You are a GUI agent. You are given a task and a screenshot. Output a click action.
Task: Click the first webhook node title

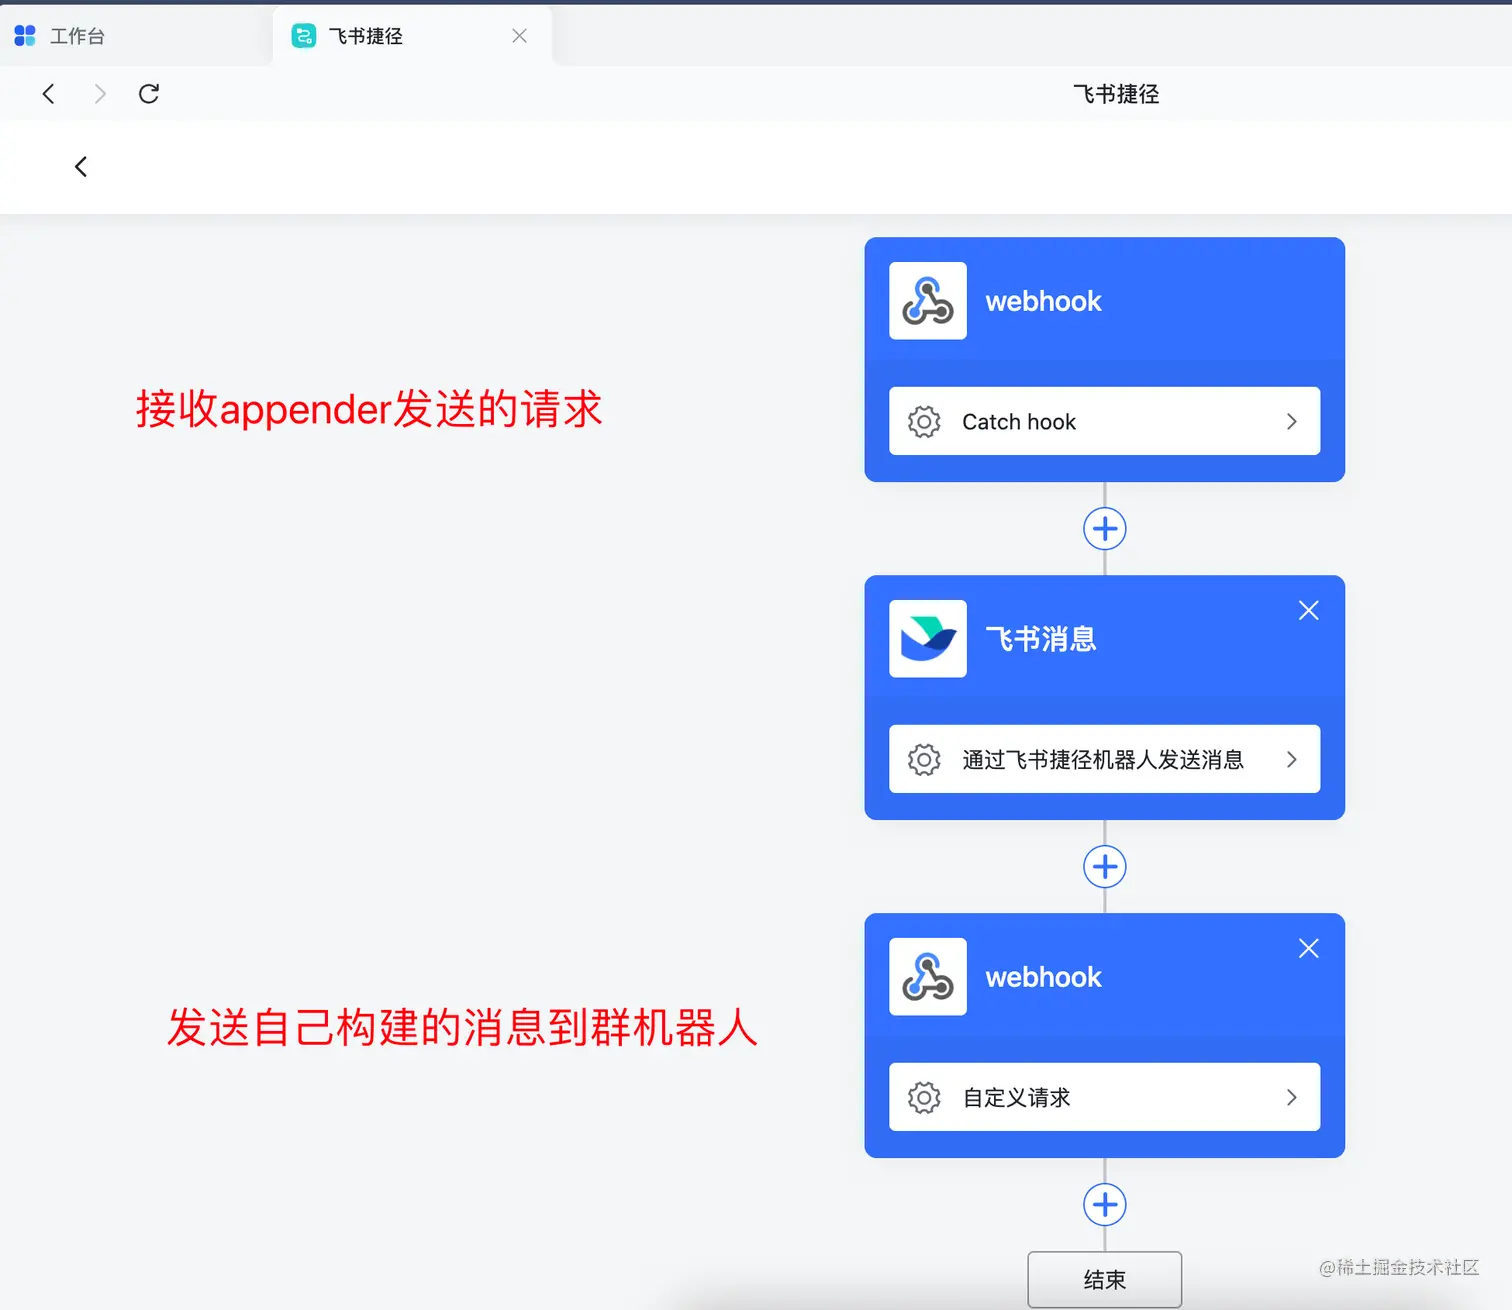pyautogui.click(x=1043, y=301)
